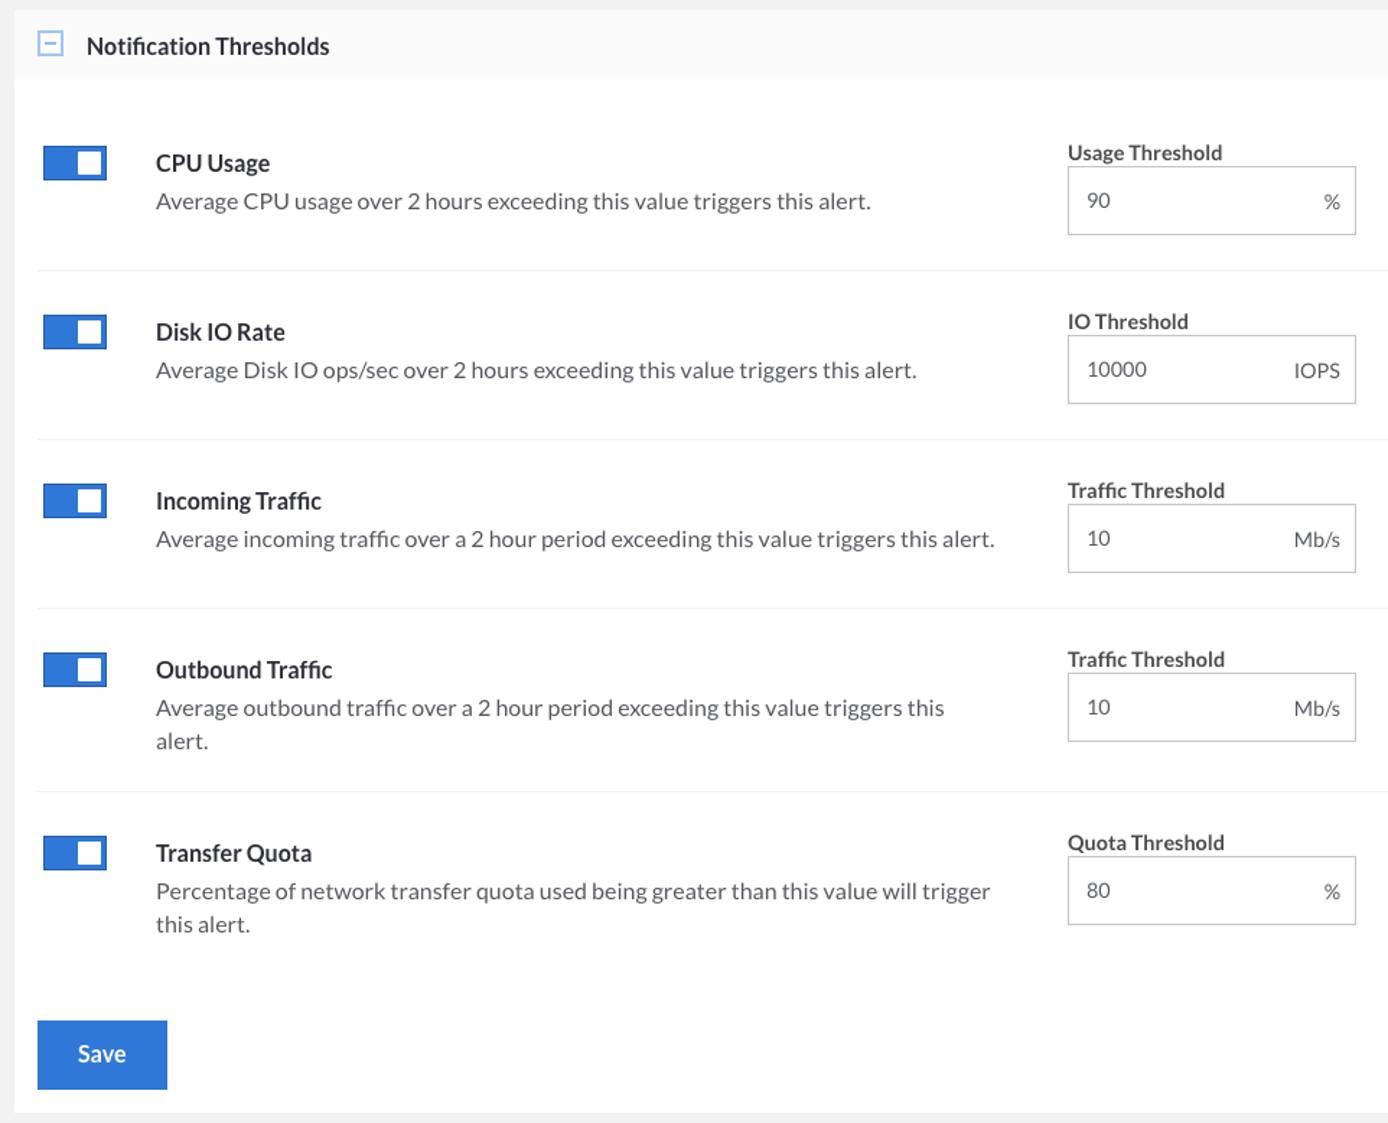Select the Incoming Traffic section title
The height and width of the screenshot is (1123, 1388).
(236, 501)
